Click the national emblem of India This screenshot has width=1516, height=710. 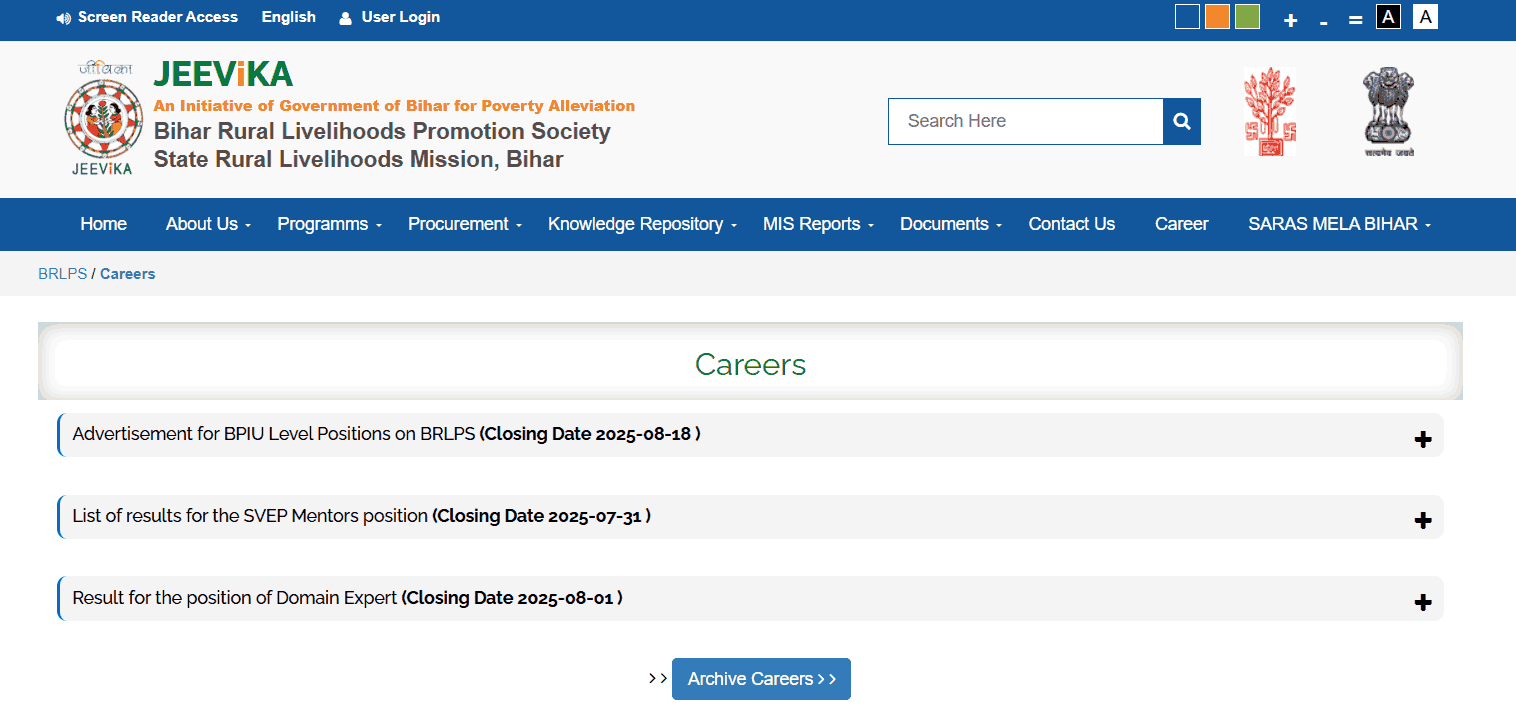tap(1389, 110)
